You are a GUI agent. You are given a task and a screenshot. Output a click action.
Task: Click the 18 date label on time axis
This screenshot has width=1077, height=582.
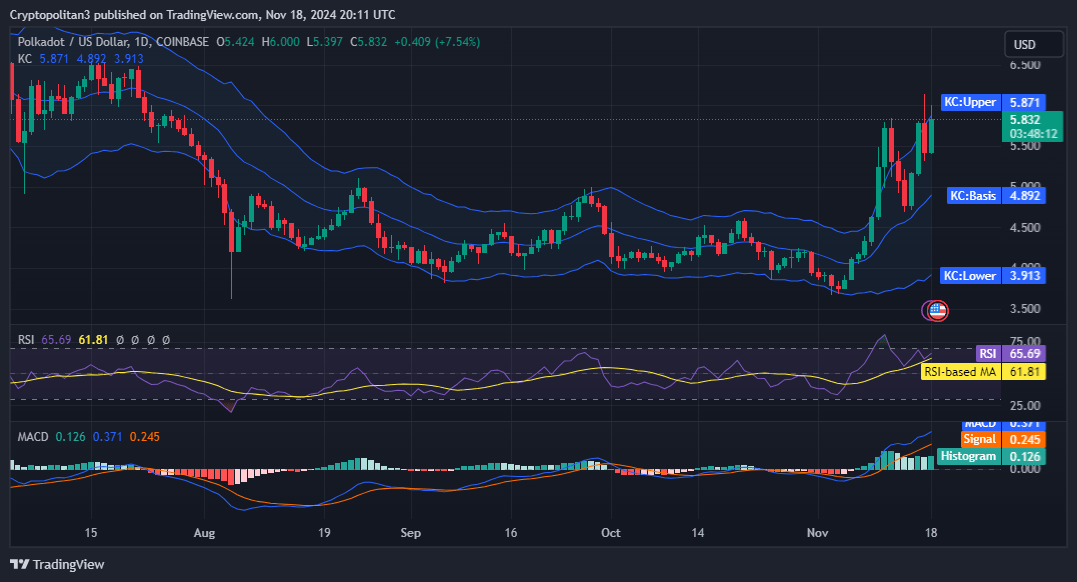(931, 533)
